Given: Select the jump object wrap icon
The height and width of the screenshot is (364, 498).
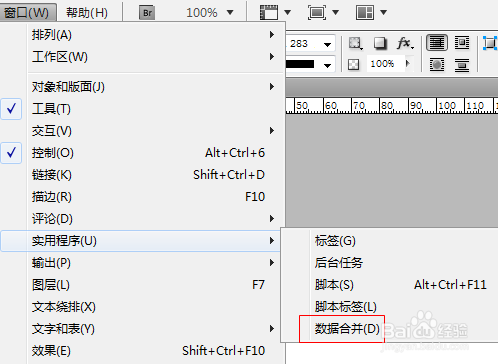Looking at the screenshot, I should click(462, 65).
